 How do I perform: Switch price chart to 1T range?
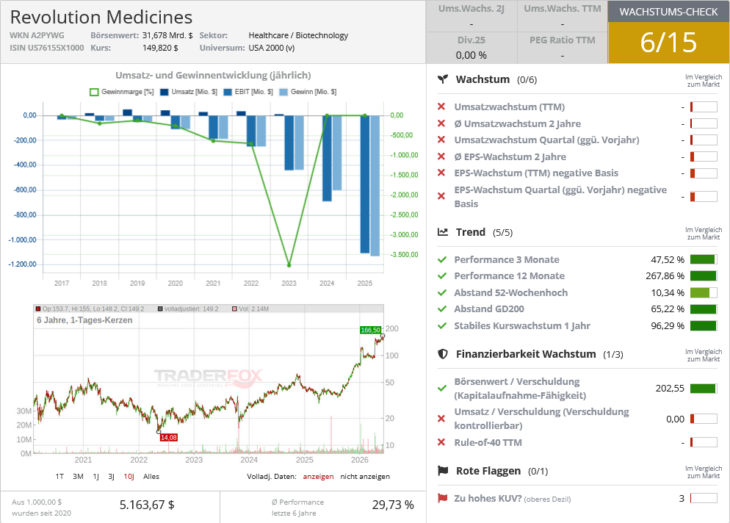(60, 476)
